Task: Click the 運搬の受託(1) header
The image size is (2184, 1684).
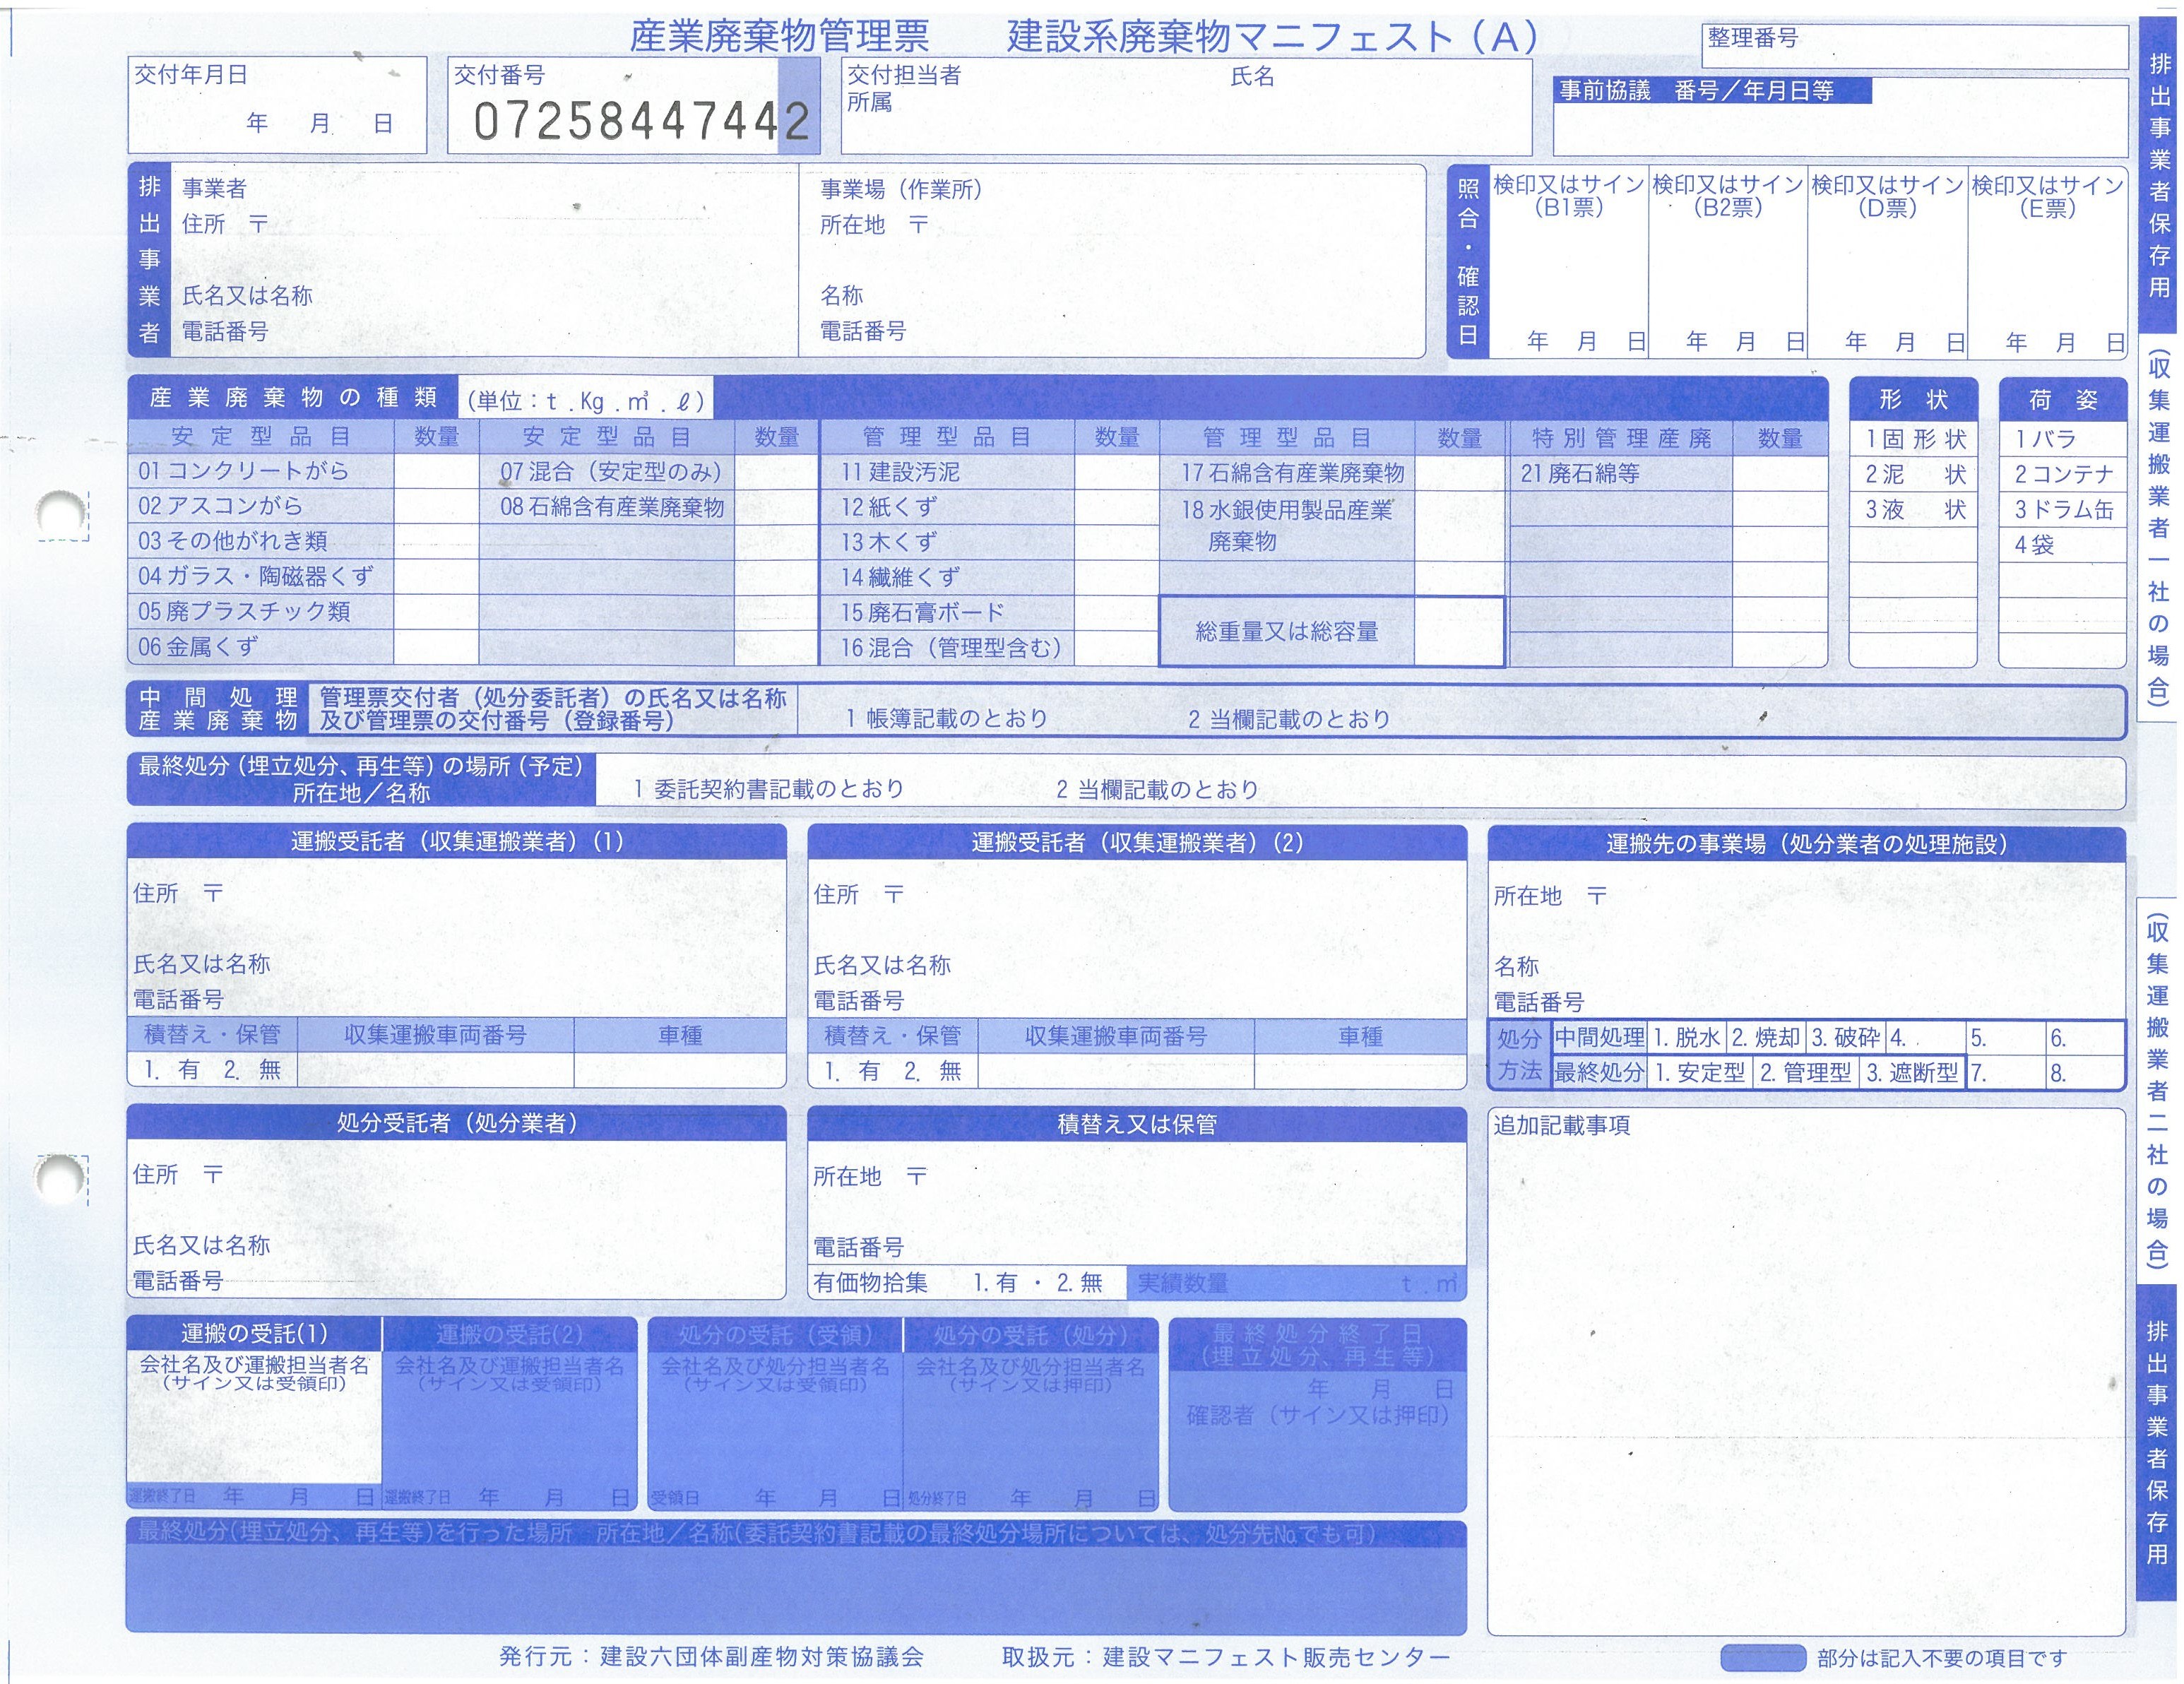Action: tap(254, 1334)
